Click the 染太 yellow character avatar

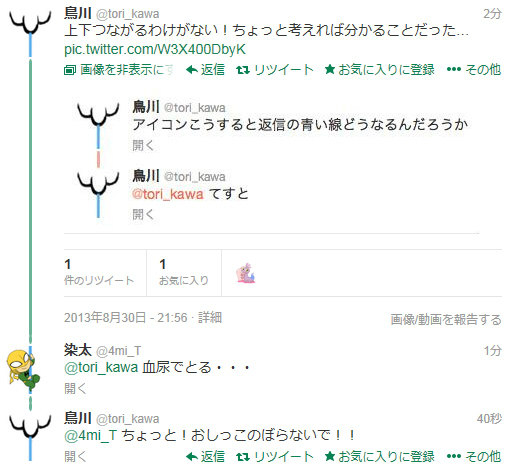pyautogui.click(x=23, y=370)
